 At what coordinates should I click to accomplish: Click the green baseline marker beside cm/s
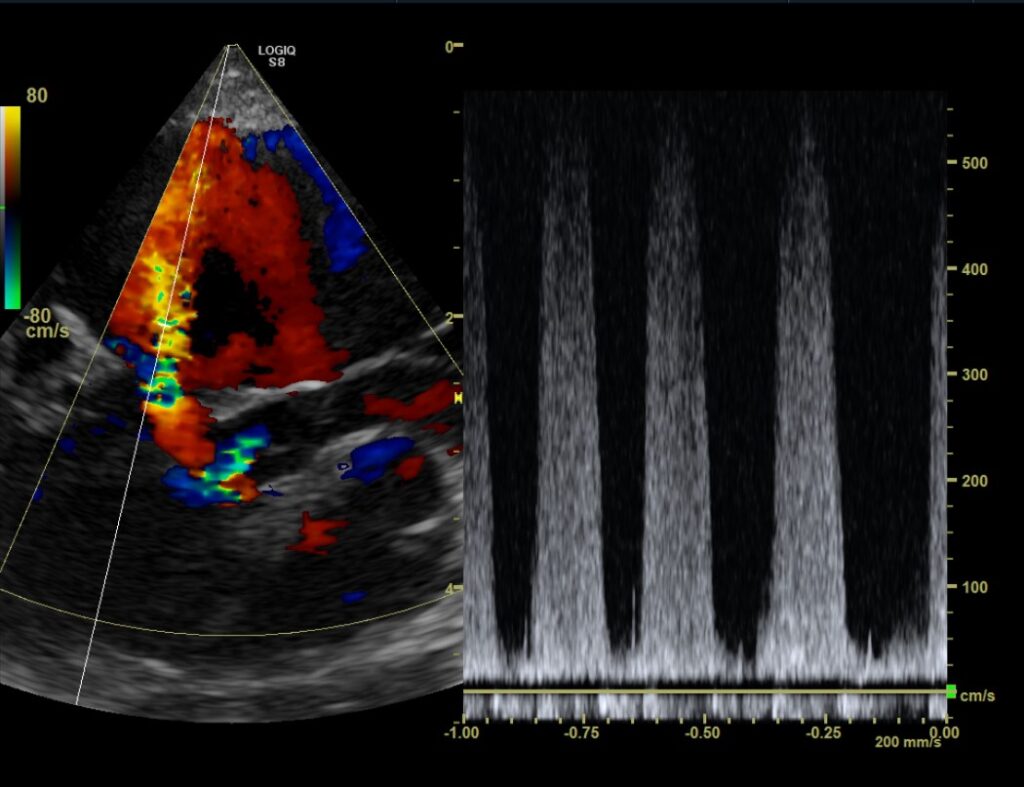click(950, 691)
